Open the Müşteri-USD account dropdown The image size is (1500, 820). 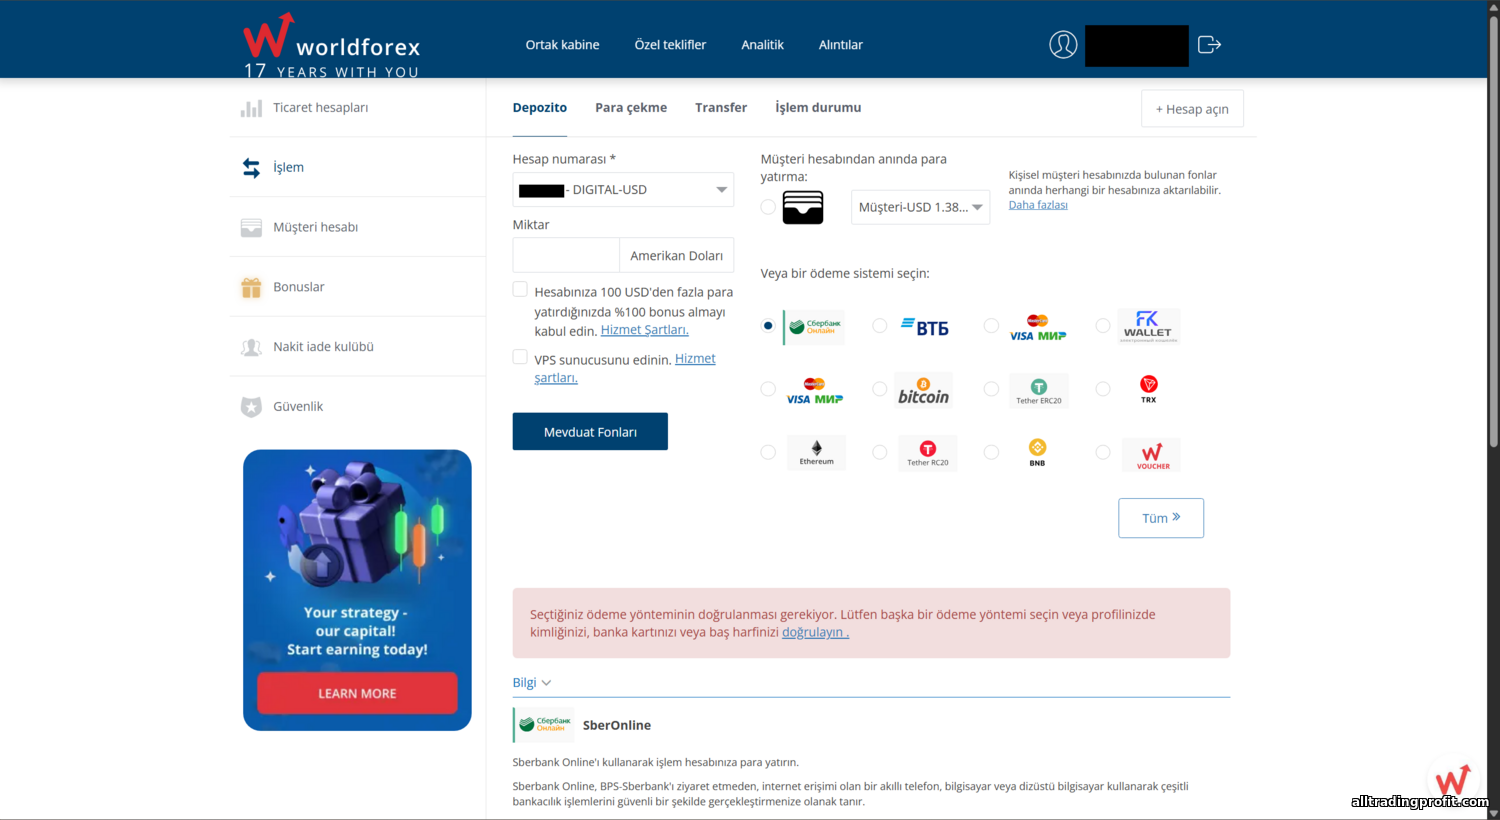920,207
